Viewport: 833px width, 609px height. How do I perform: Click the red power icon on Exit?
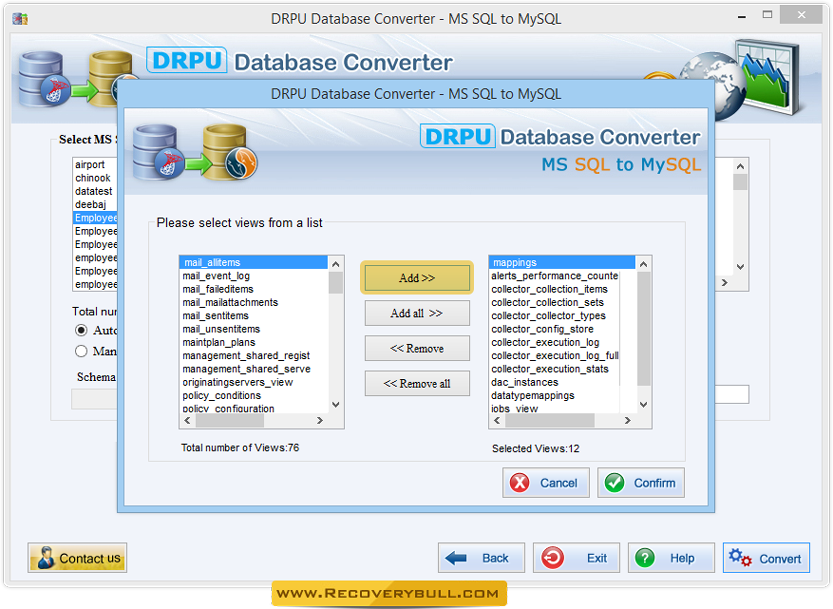click(552, 557)
